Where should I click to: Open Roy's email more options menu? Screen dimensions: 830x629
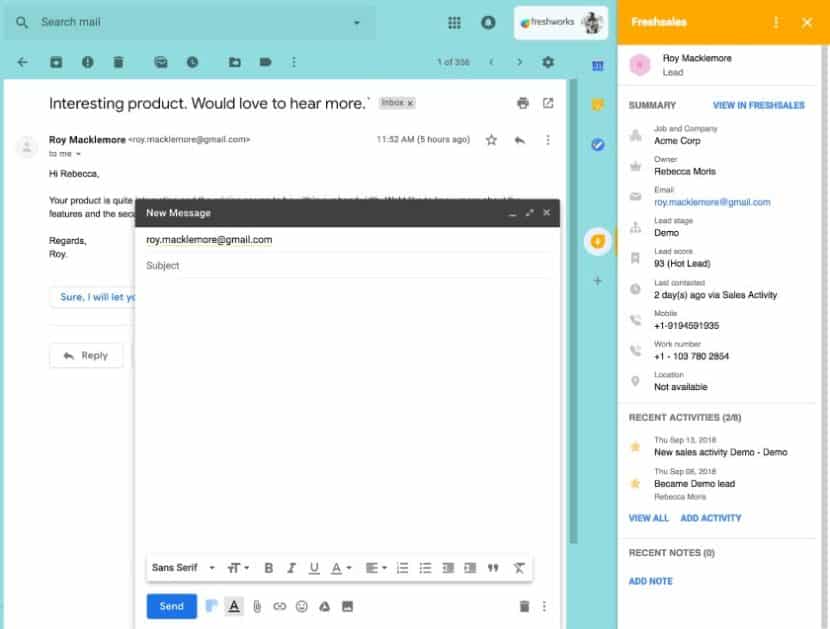tap(547, 140)
